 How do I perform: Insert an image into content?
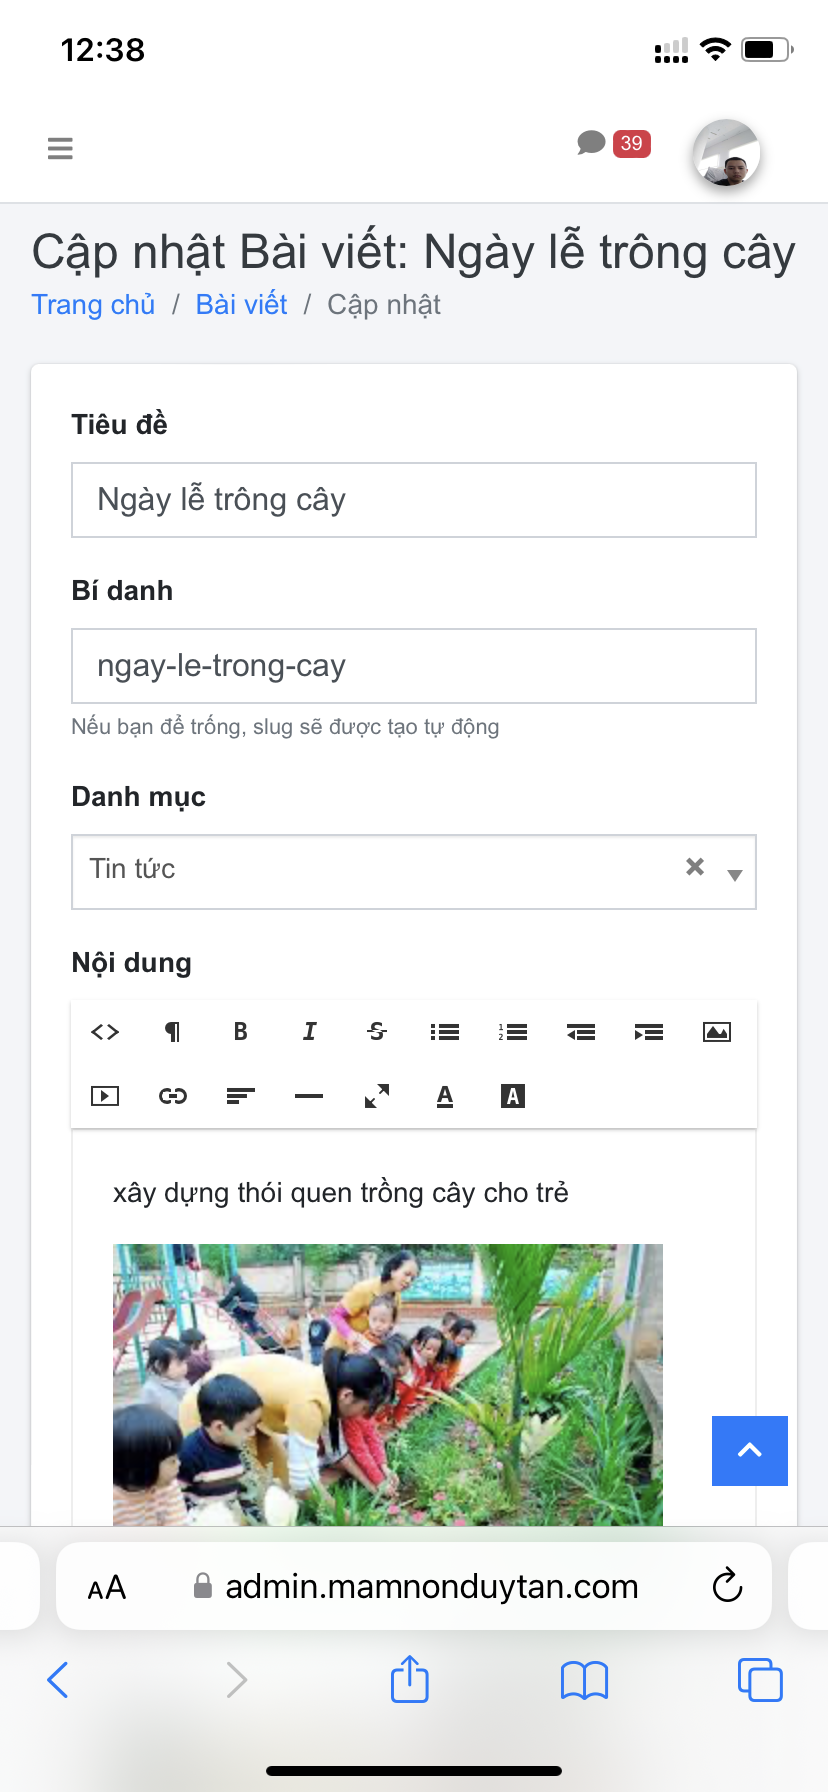[x=717, y=1032]
